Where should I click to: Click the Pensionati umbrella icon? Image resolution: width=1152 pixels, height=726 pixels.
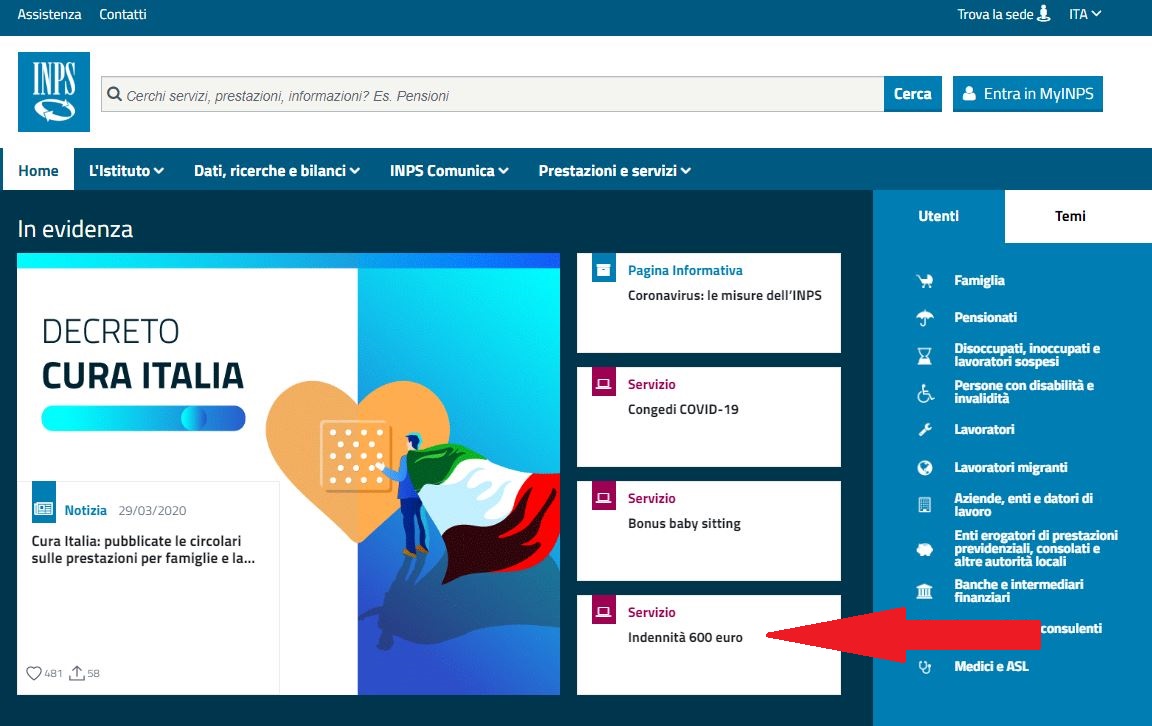[924, 317]
